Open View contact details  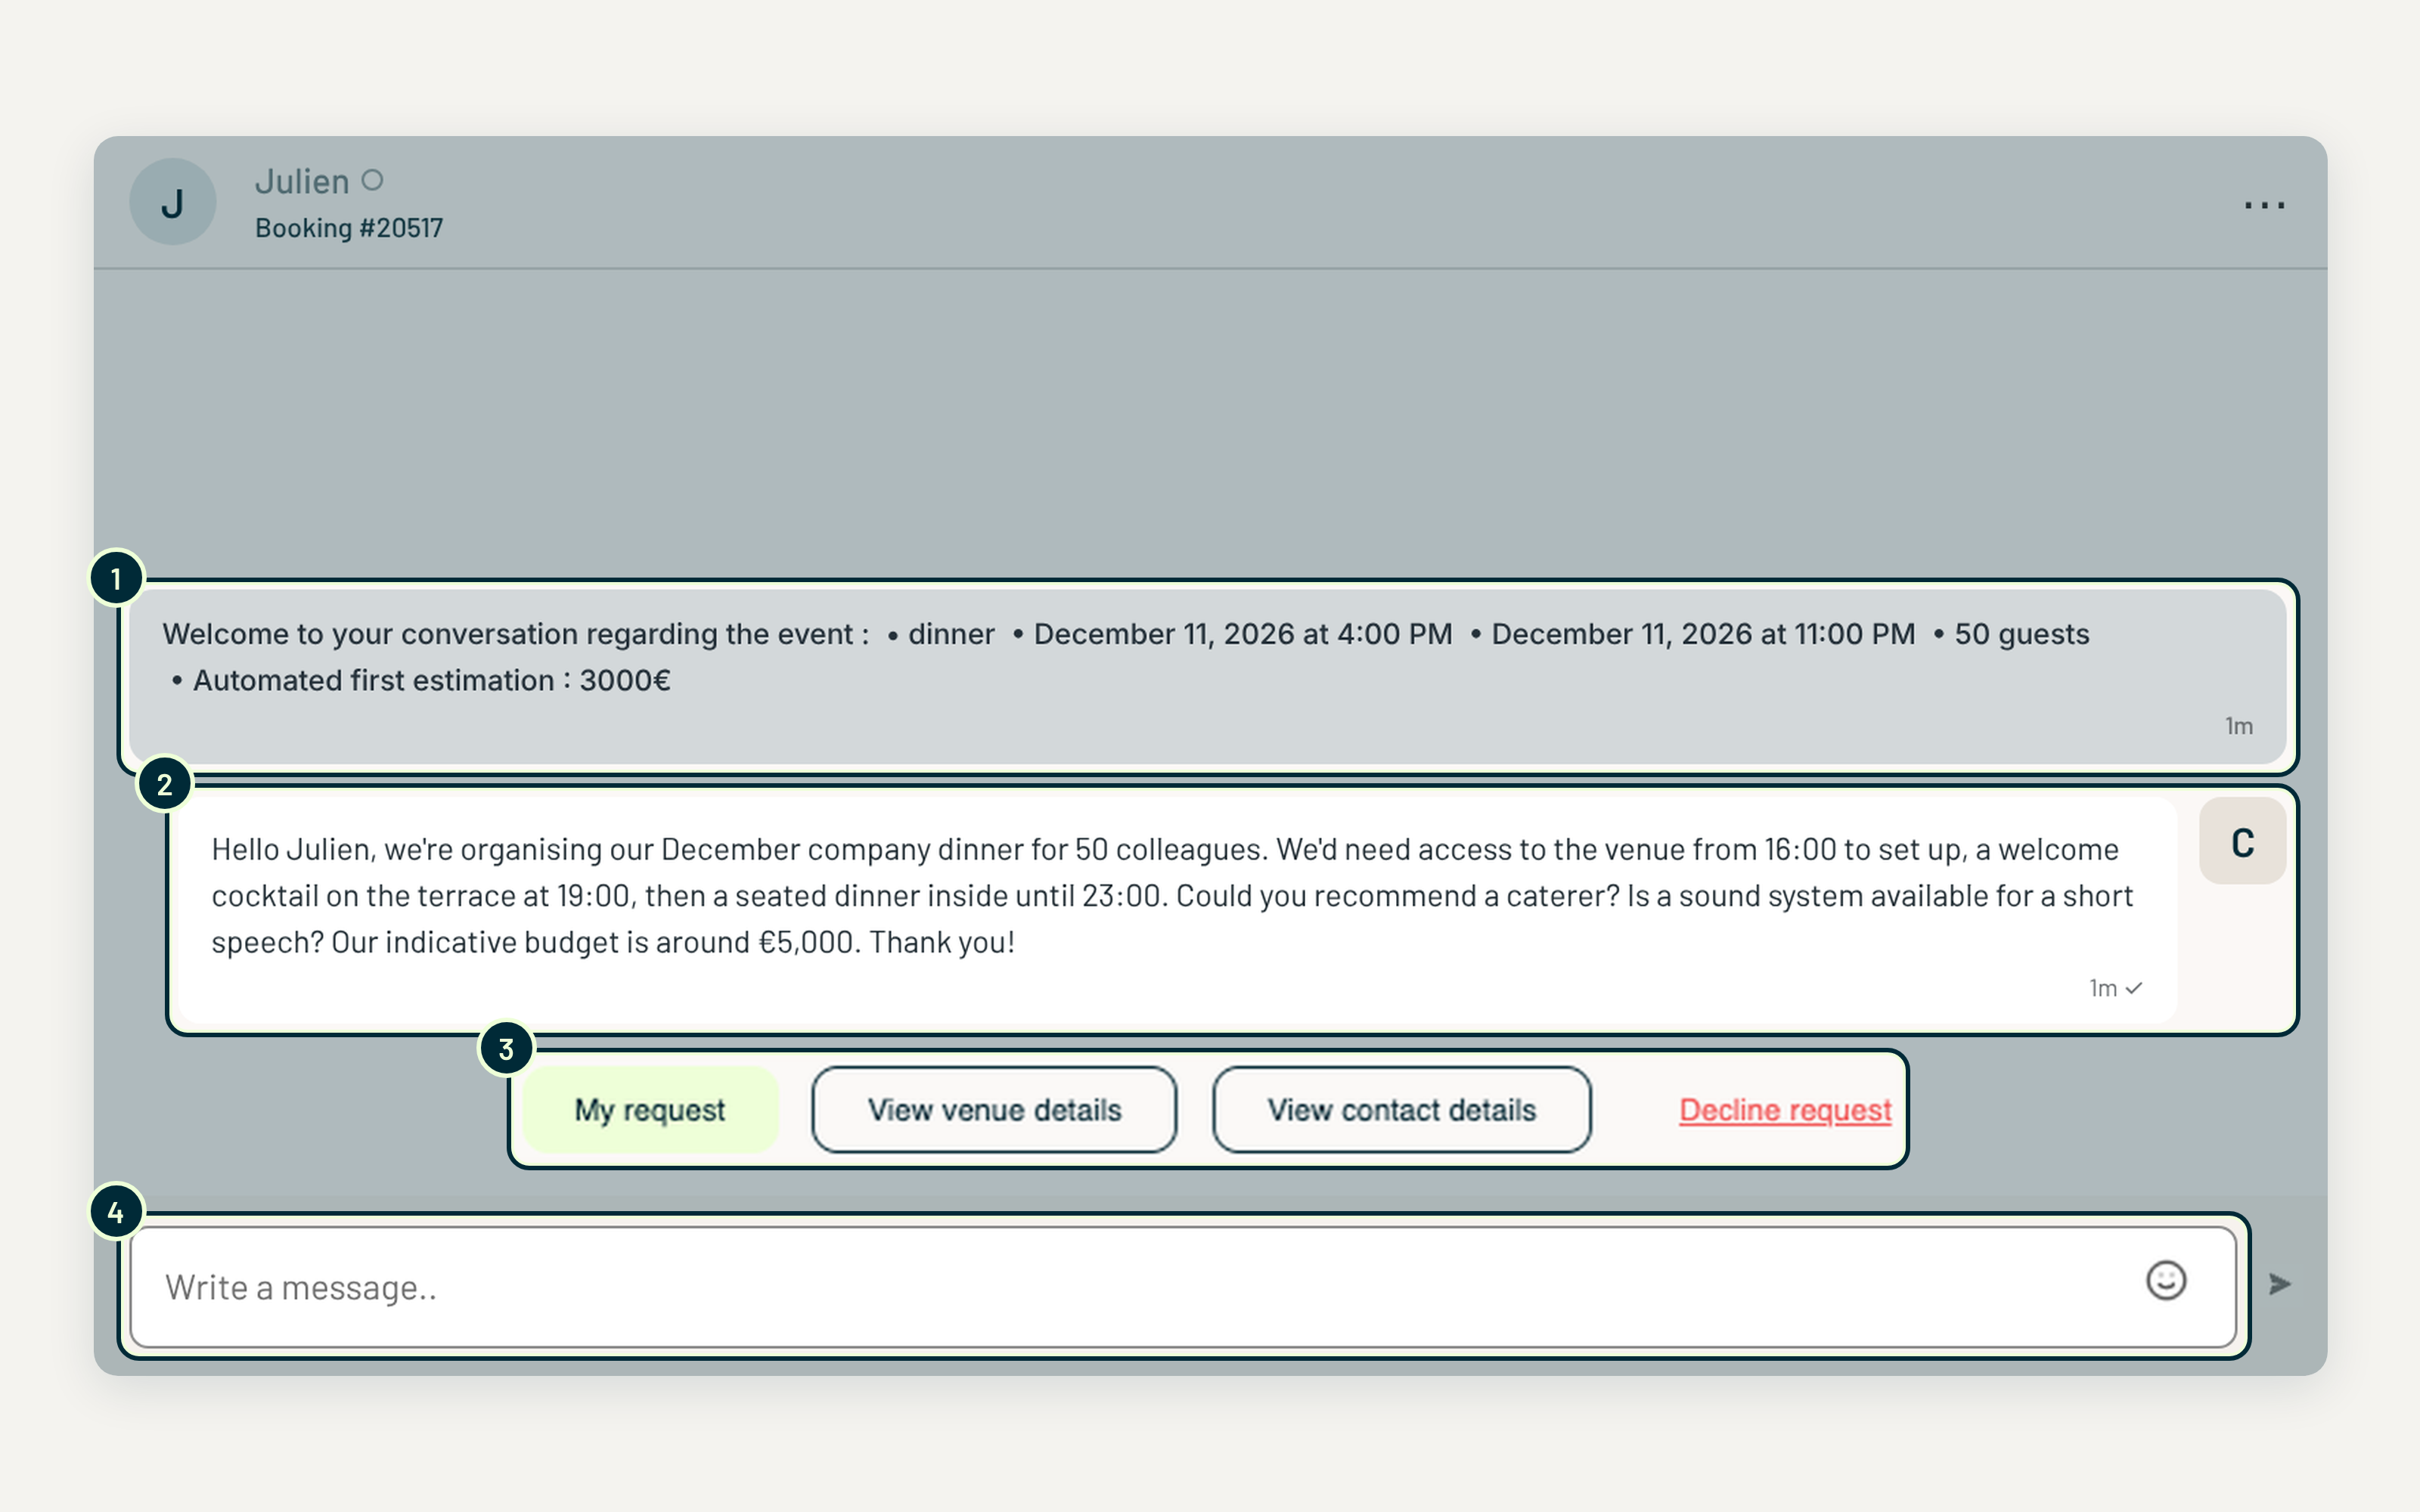(x=1402, y=1110)
